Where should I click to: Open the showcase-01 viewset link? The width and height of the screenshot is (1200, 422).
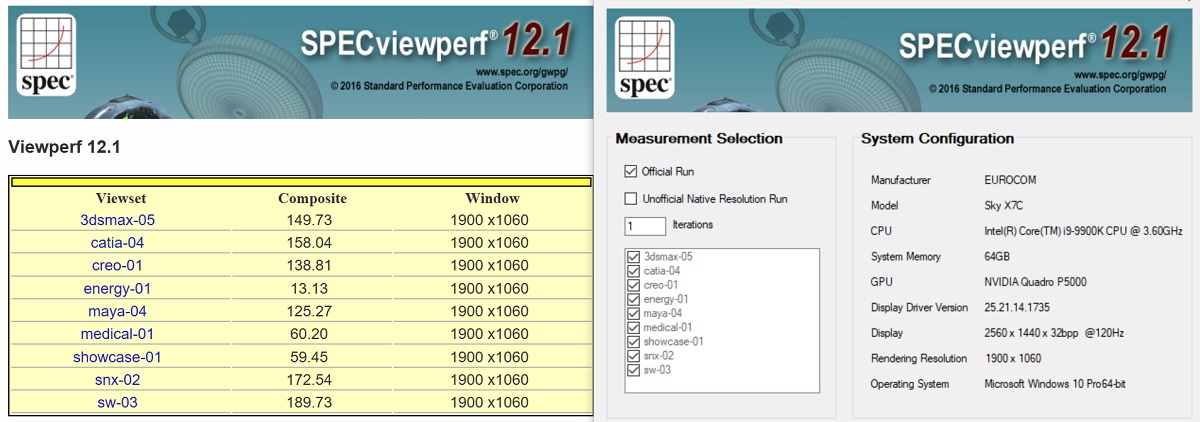118,357
